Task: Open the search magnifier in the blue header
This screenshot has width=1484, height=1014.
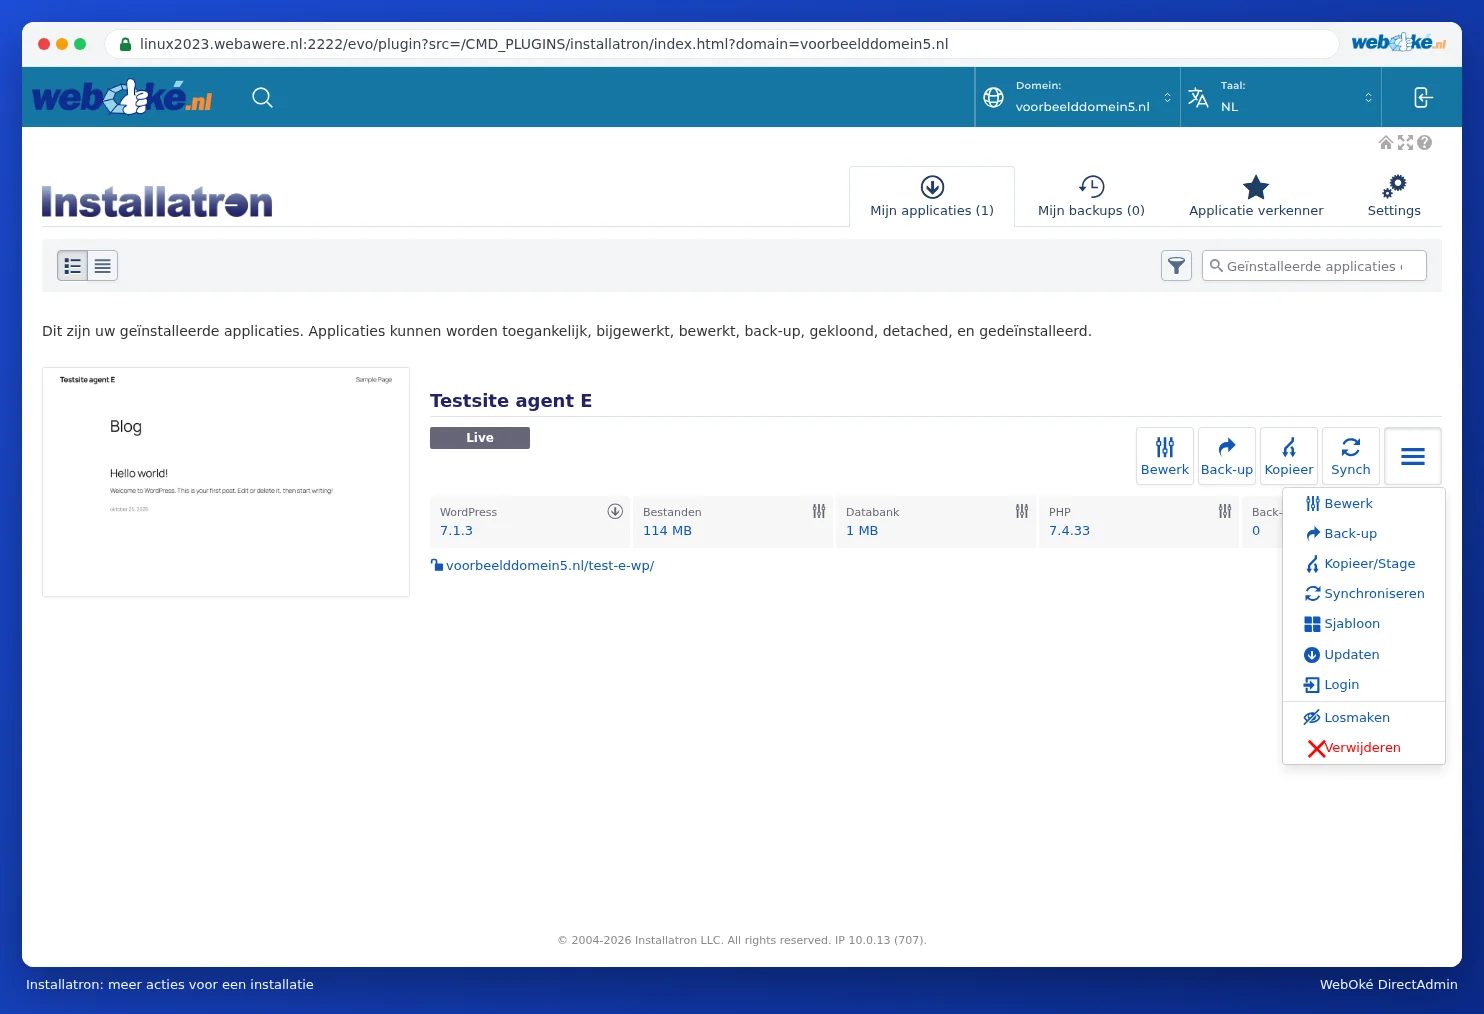Action: [262, 97]
